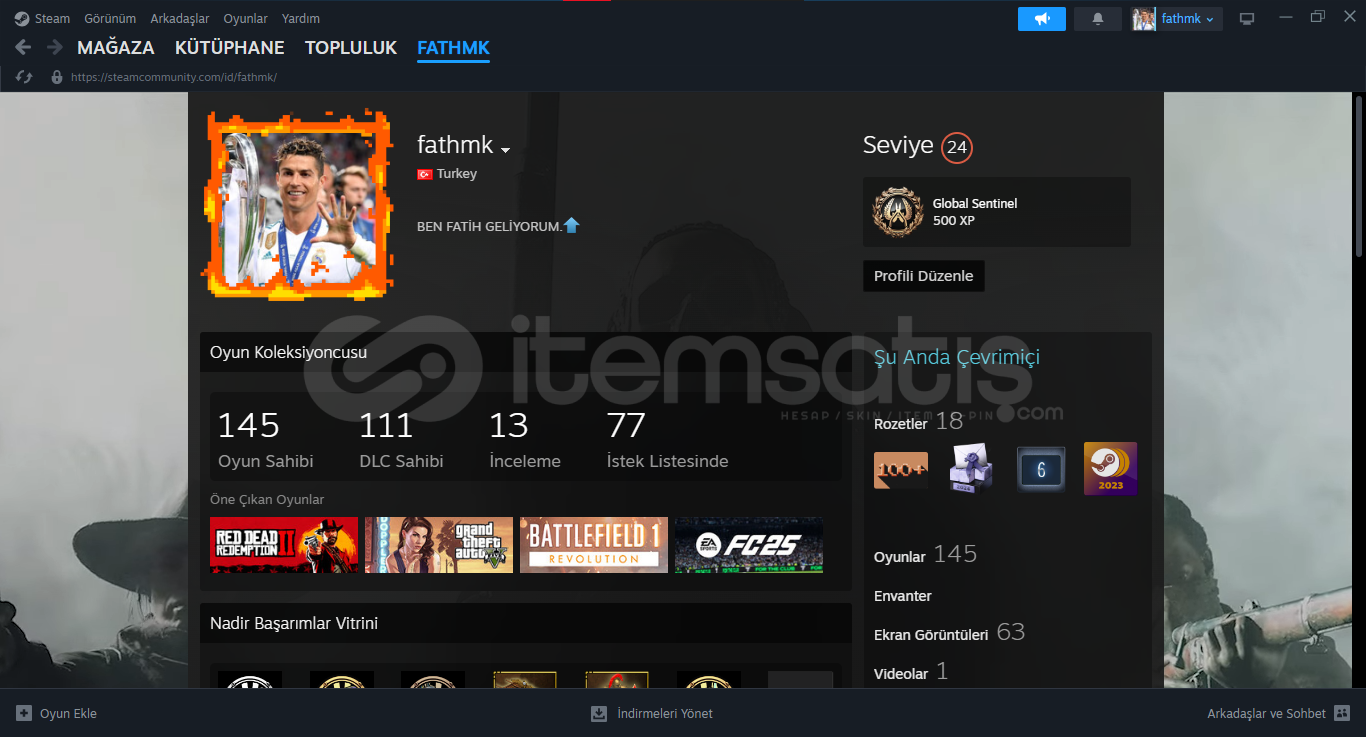Screen dimensions: 1366x737
Task: Click the Şu Anda Çevrimiçi status text
Action: [957, 357]
